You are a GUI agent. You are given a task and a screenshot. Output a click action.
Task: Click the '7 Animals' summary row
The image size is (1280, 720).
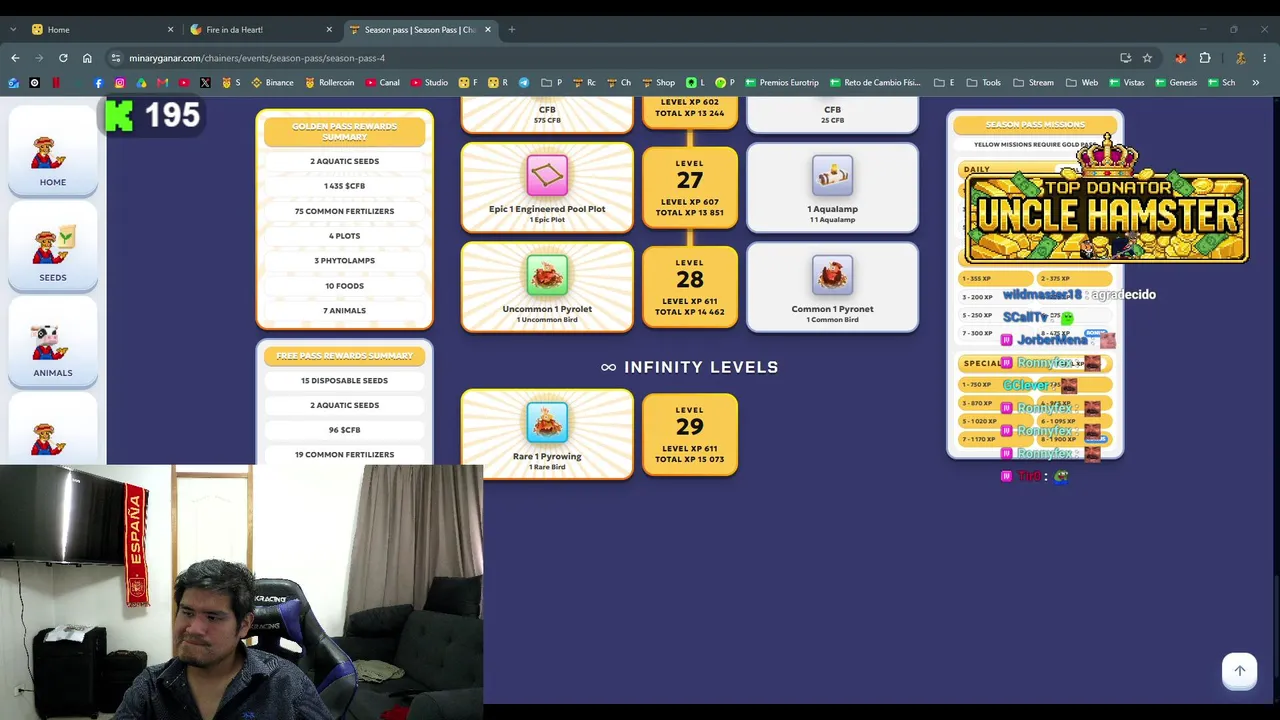point(344,311)
